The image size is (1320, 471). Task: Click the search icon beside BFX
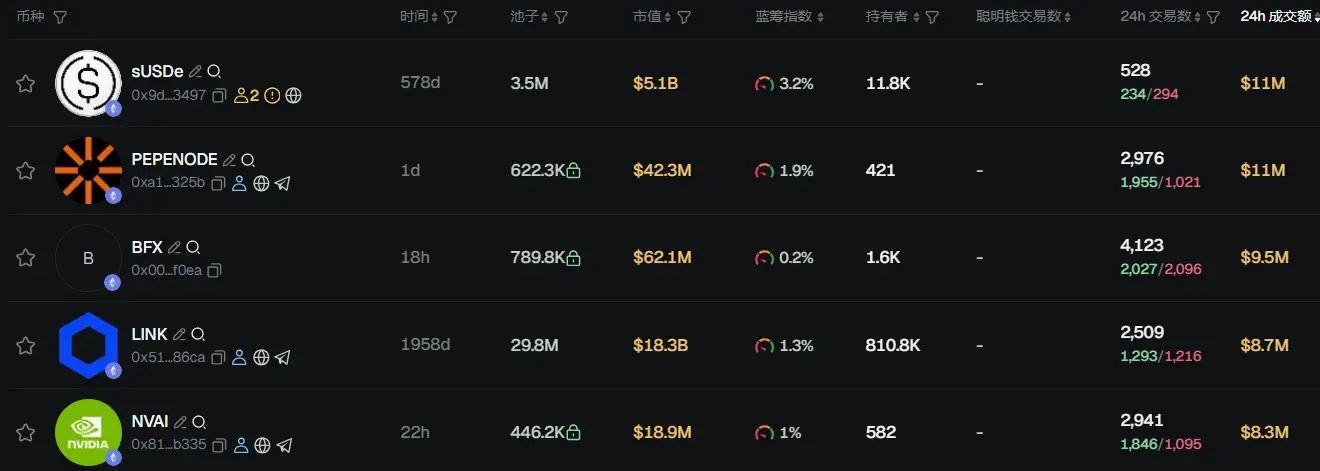(194, 247)
